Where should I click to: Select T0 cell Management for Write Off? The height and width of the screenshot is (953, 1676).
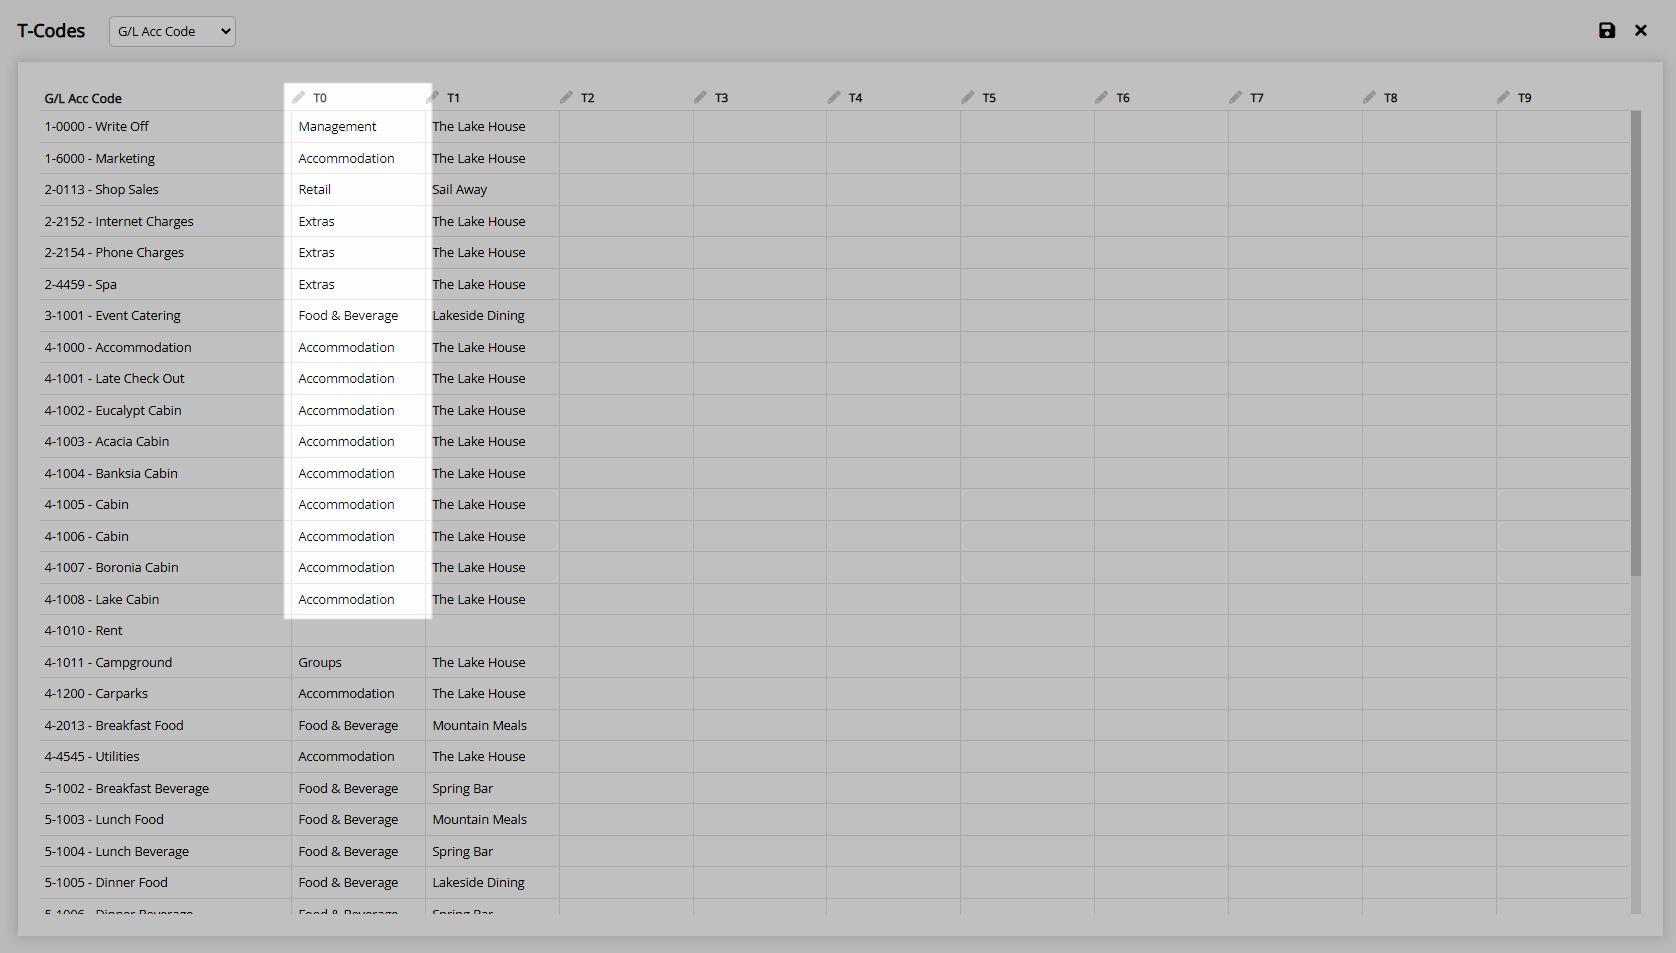[358, 127]
